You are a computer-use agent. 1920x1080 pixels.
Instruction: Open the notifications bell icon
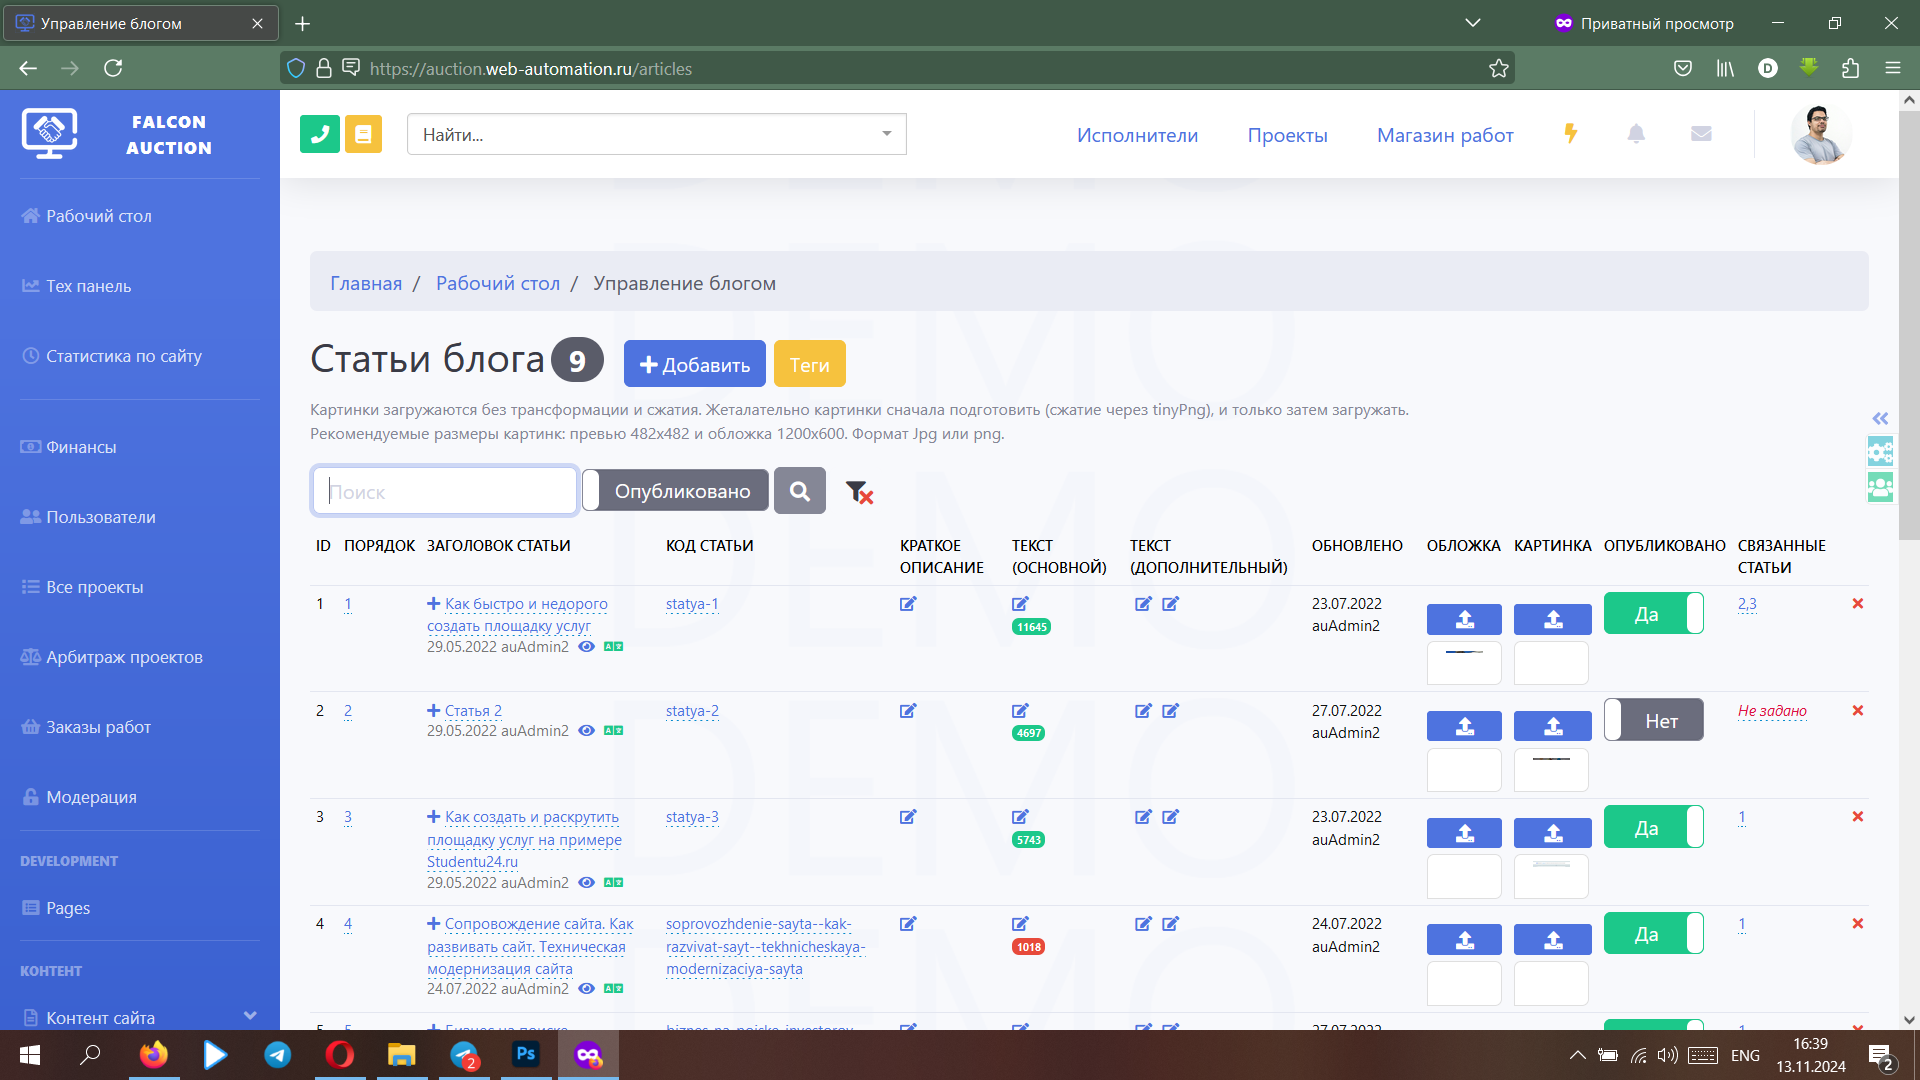1636,133
